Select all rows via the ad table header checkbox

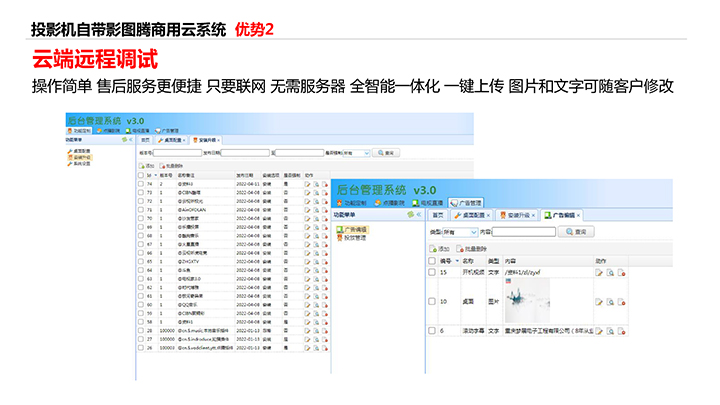click(x=432, y=260)
